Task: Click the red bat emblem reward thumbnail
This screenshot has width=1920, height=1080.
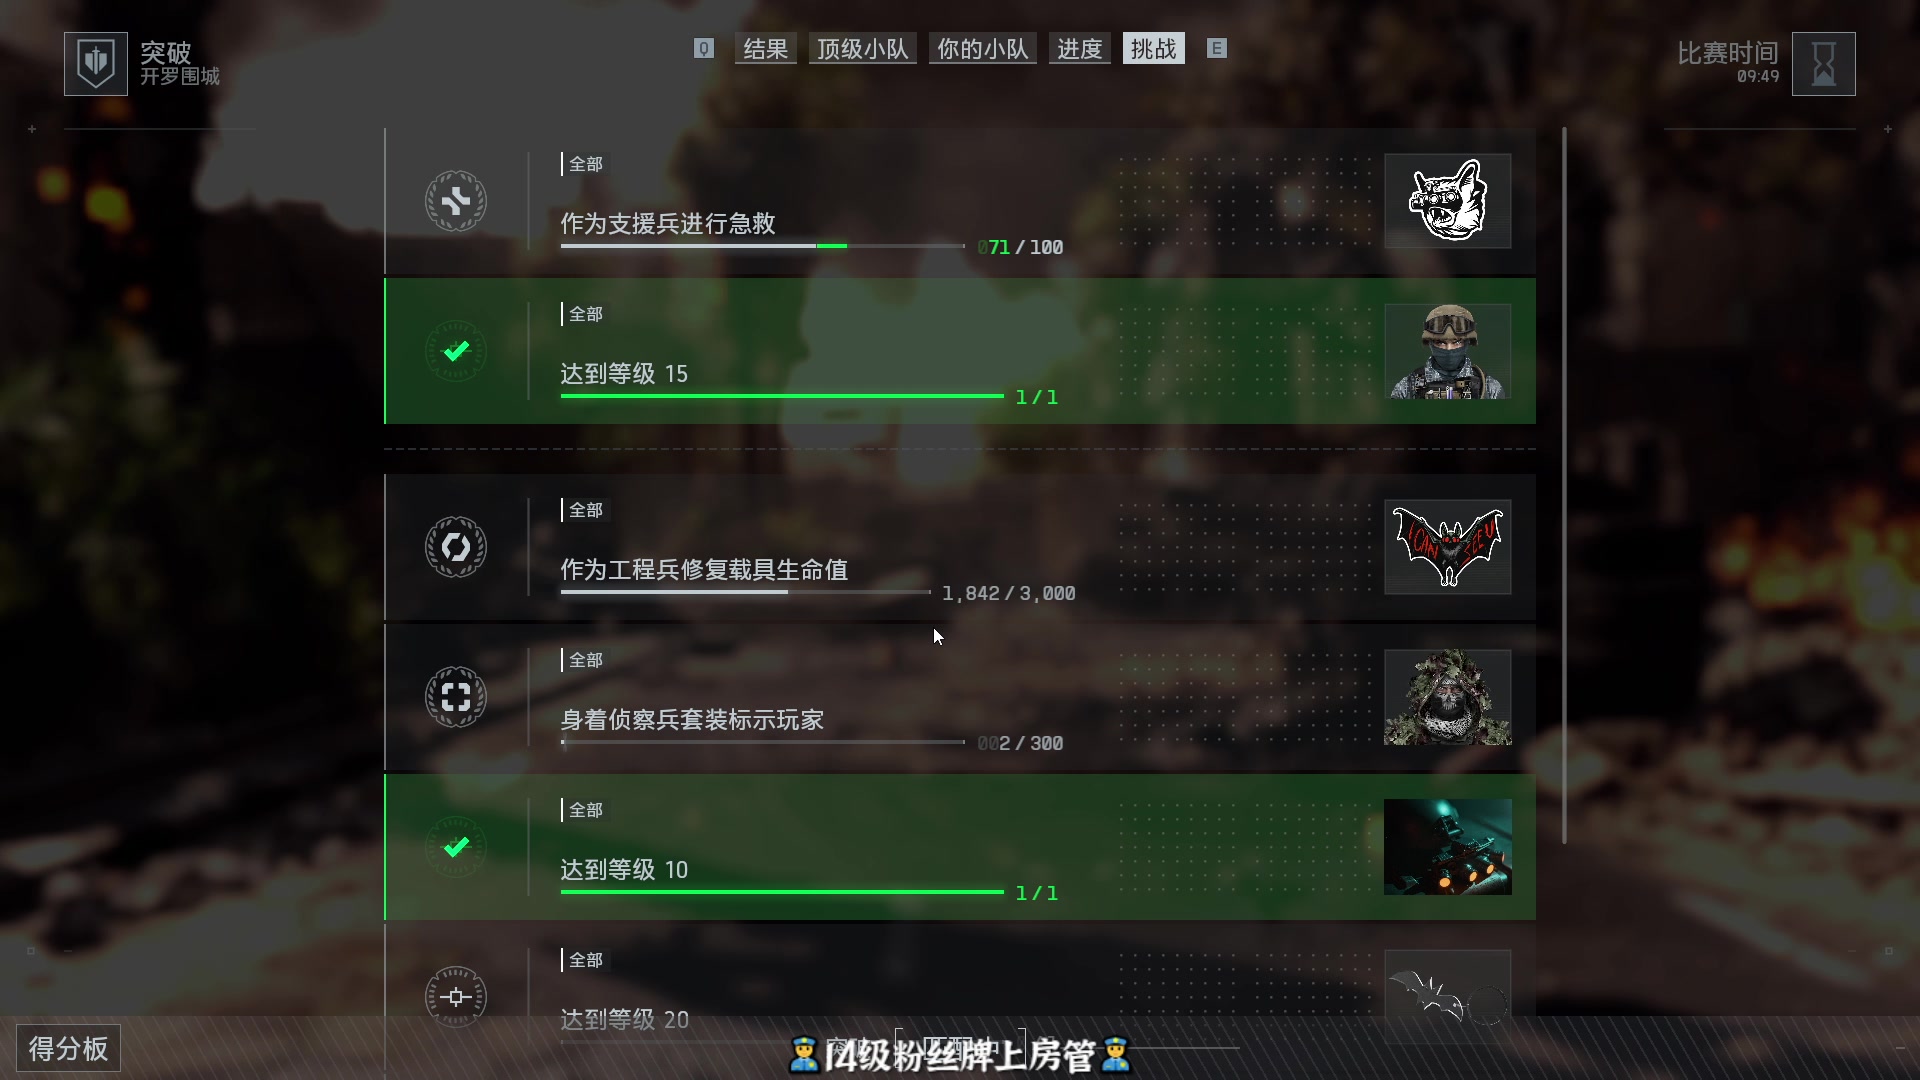Action: point(1447,547)
